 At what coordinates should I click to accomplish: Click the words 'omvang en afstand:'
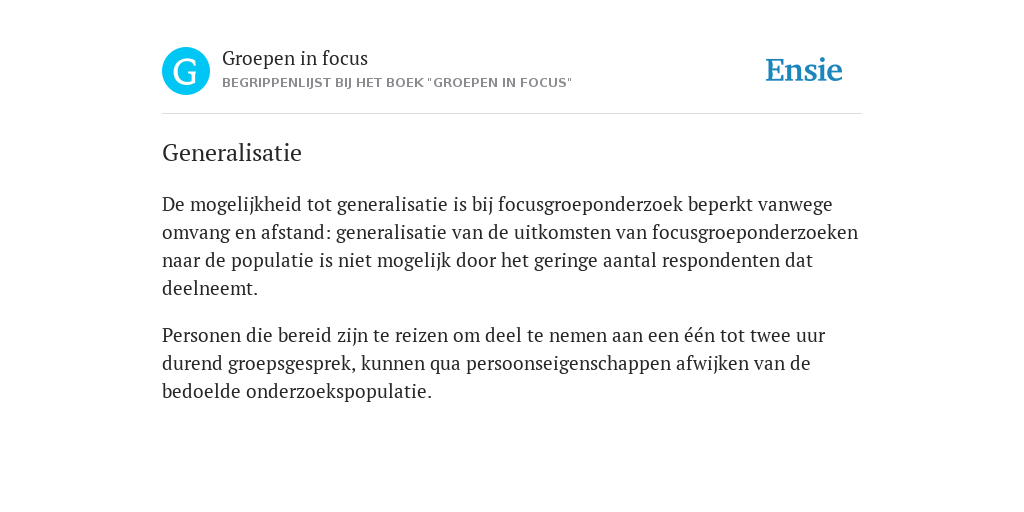(246, 233)
